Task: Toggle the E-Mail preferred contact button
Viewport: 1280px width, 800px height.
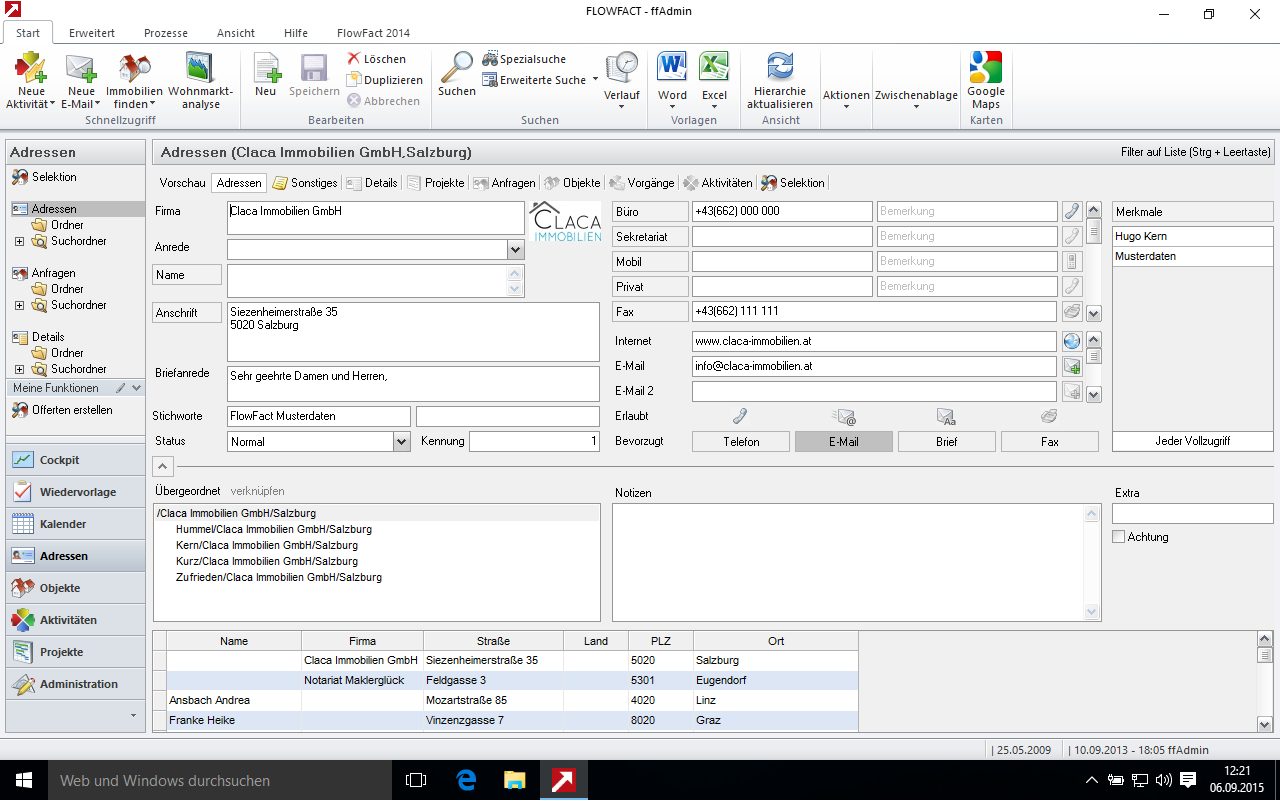Action: (x=843, y=442)
